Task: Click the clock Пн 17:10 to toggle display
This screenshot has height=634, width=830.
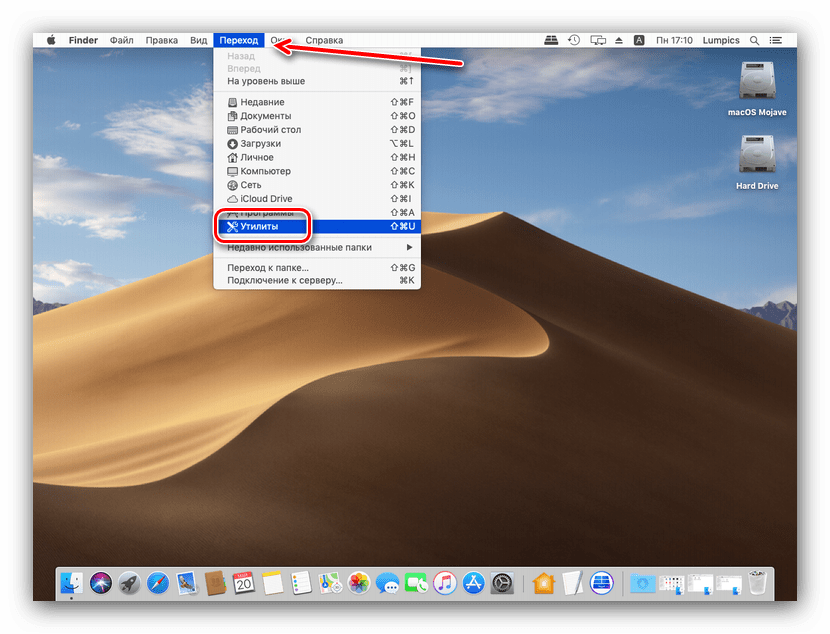Action: (672, 40)
